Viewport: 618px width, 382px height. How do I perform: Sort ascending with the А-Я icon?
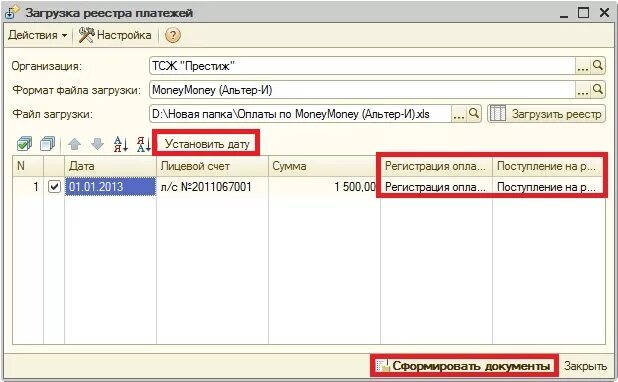121,144
